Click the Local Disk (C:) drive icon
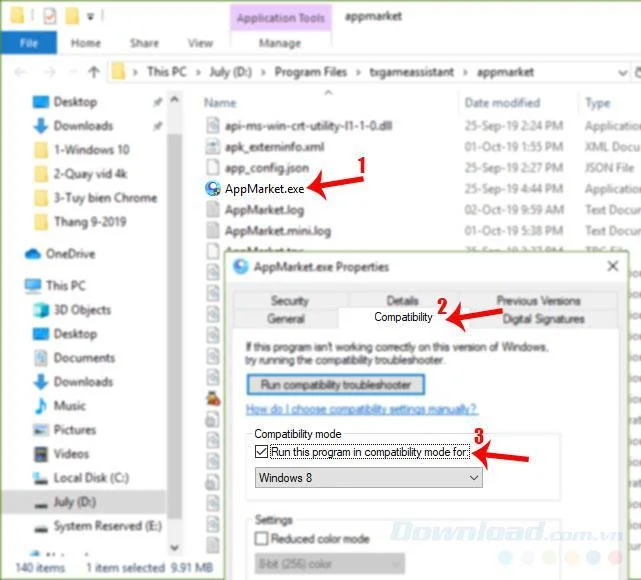The height and width of the screenshot is (580, 641). 41,478
